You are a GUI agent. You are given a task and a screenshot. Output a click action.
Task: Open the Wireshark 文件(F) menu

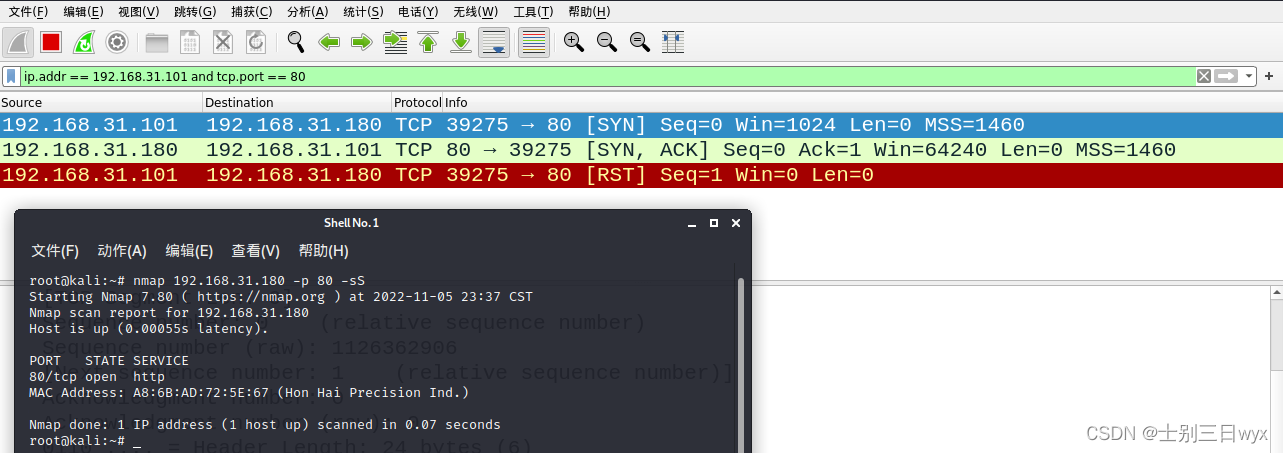pyautogui.click(x=28, y=12)
